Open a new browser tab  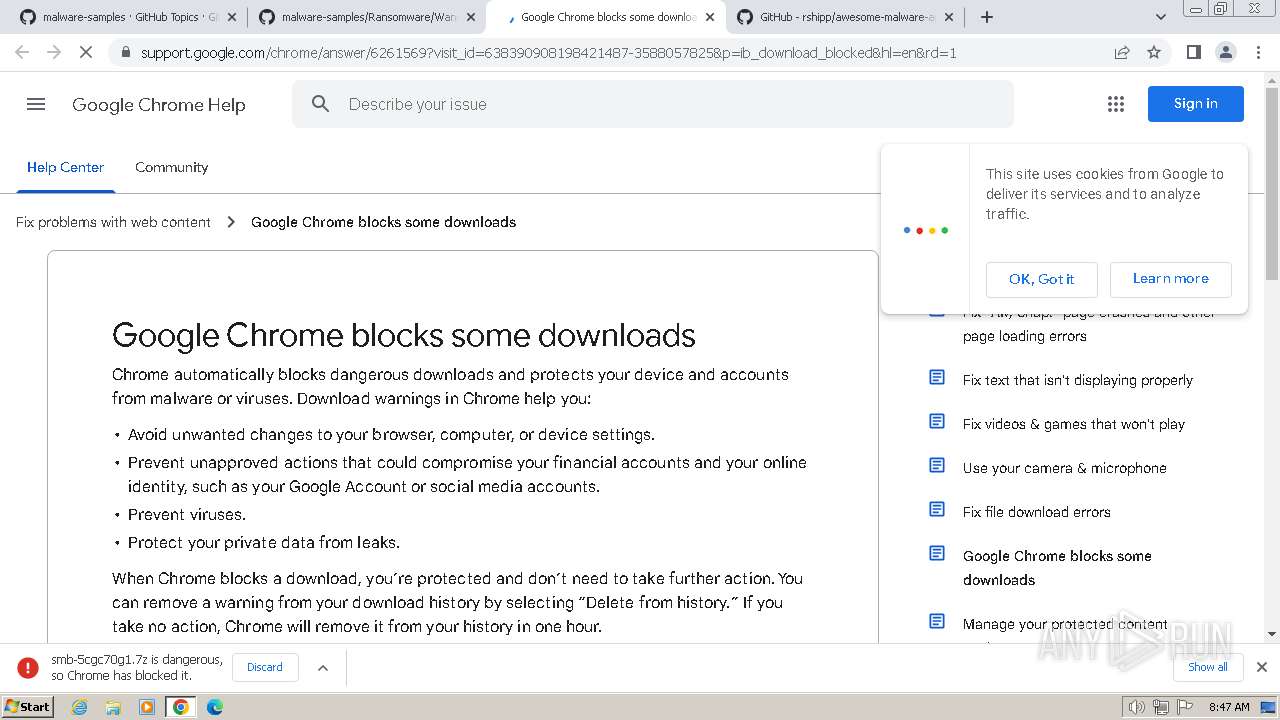[987, 17]
